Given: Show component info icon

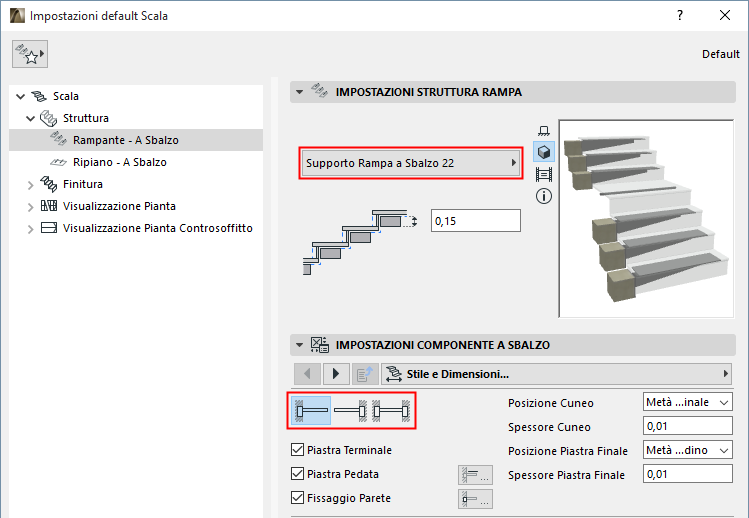Looking at the screenshot, I should pyautogui.click(x=544, y=196).
